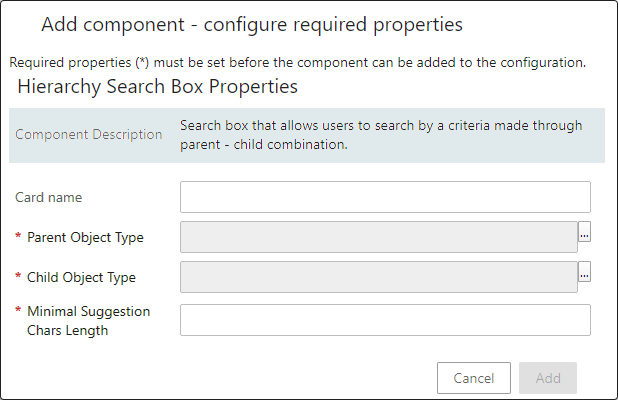
Task: Click into the Card name text field
Action: pyautogui.click(x=385, y=197)
